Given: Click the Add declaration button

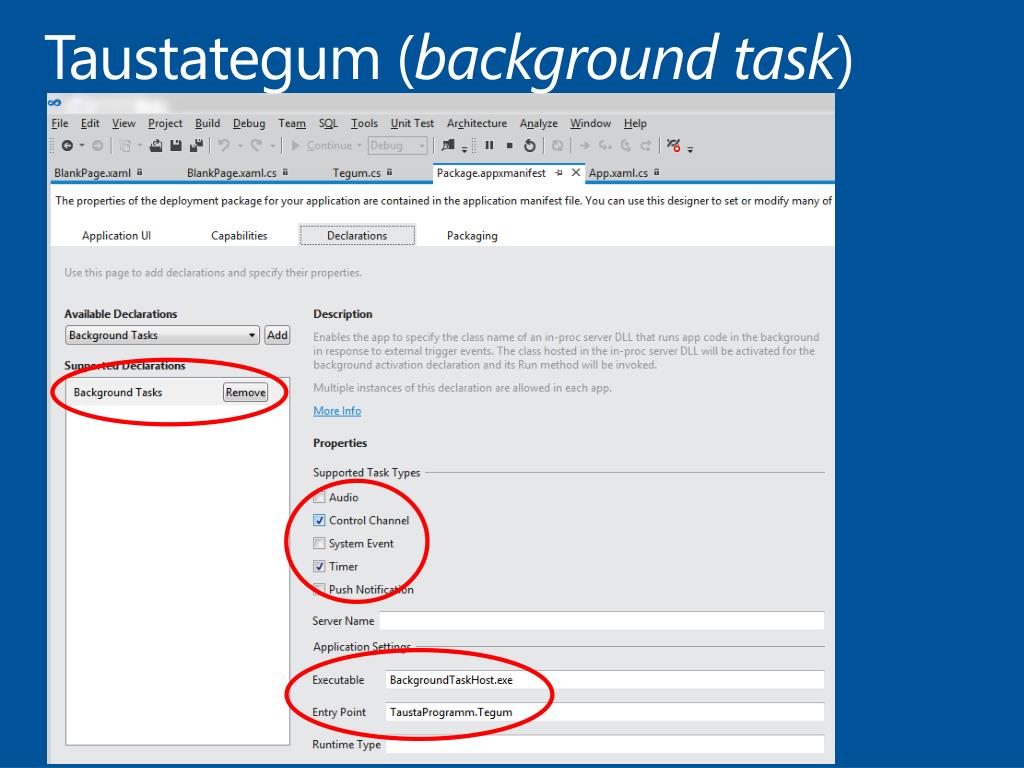Looking at the screenshot, I should (x=277, y=335).
